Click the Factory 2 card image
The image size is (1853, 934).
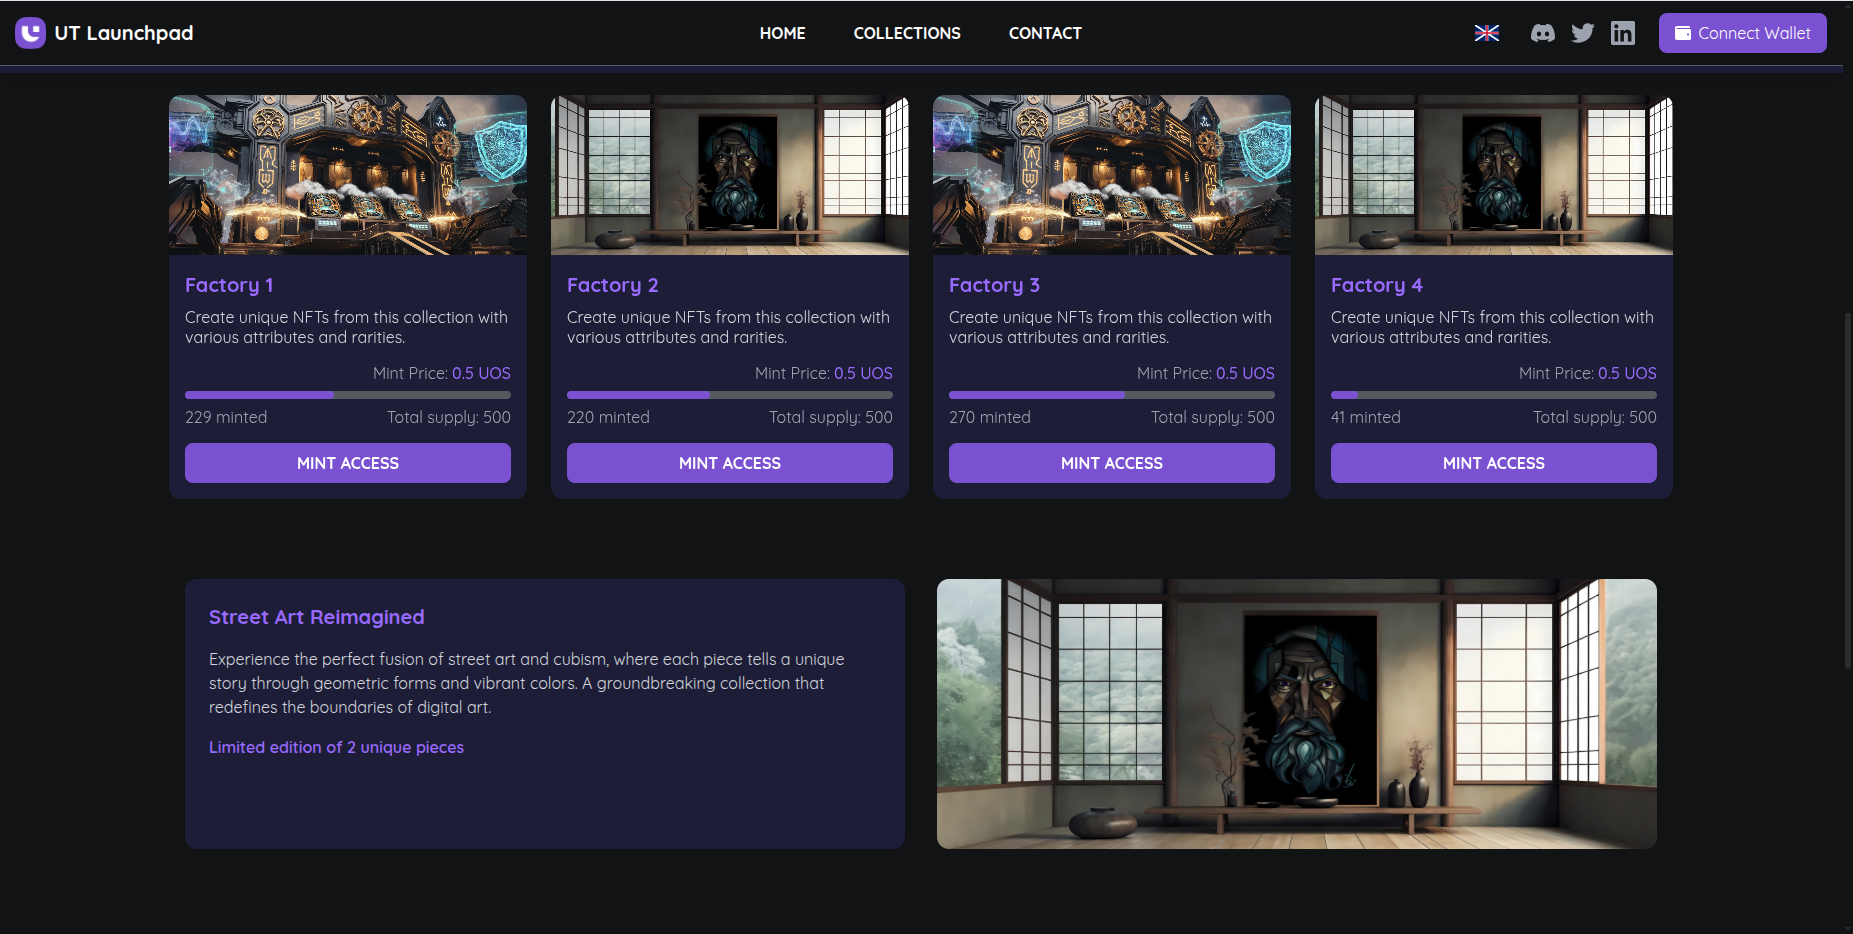point(730,175)
